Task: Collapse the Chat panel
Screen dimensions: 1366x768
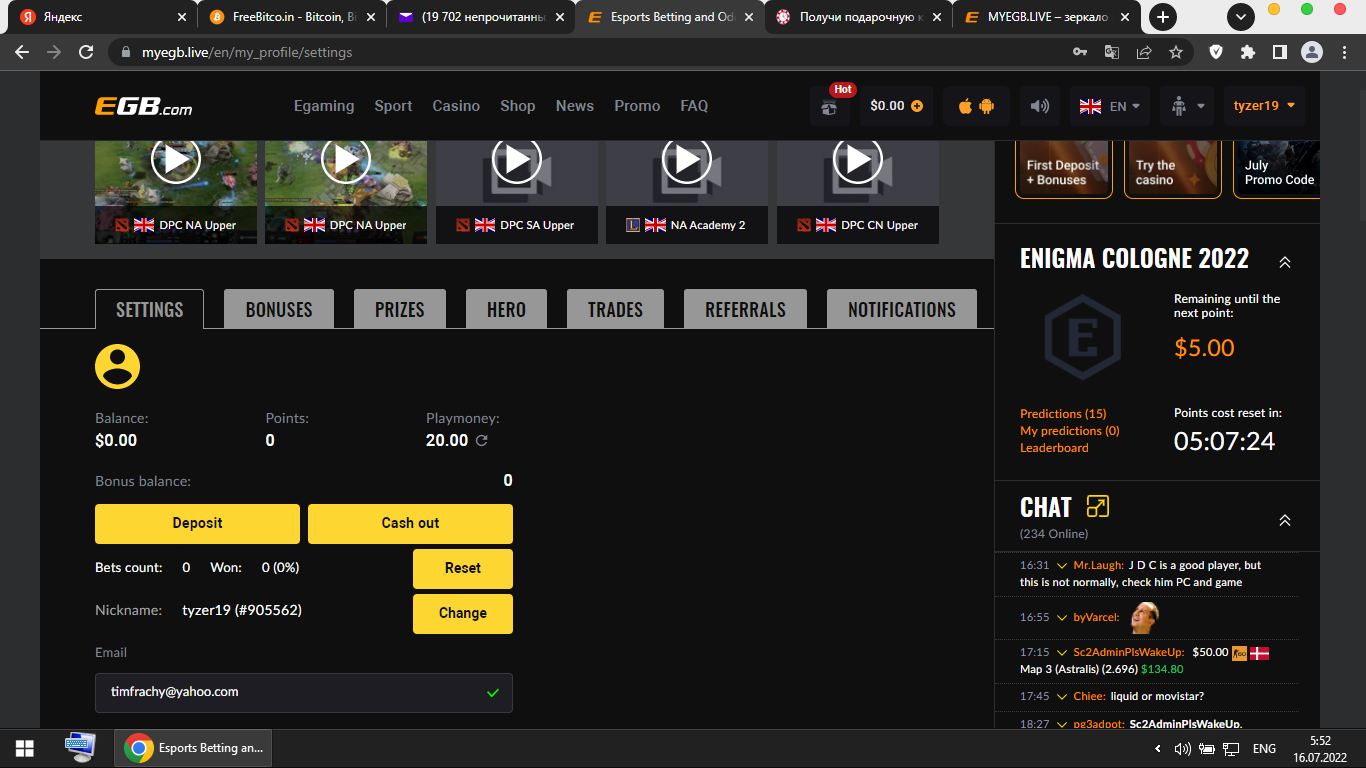Action: (1285, 520)
